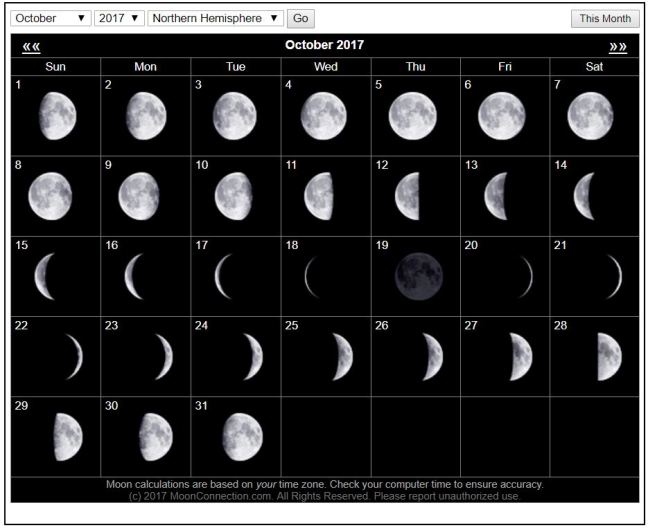Click the waxing crescent moon on October 22
Image resolution: width=648 pixels, height=530 pixels.
73,357
